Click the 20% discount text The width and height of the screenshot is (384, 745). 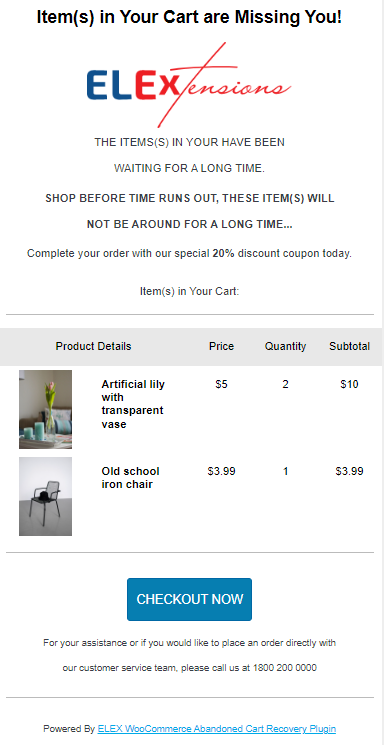click(223, 253)
